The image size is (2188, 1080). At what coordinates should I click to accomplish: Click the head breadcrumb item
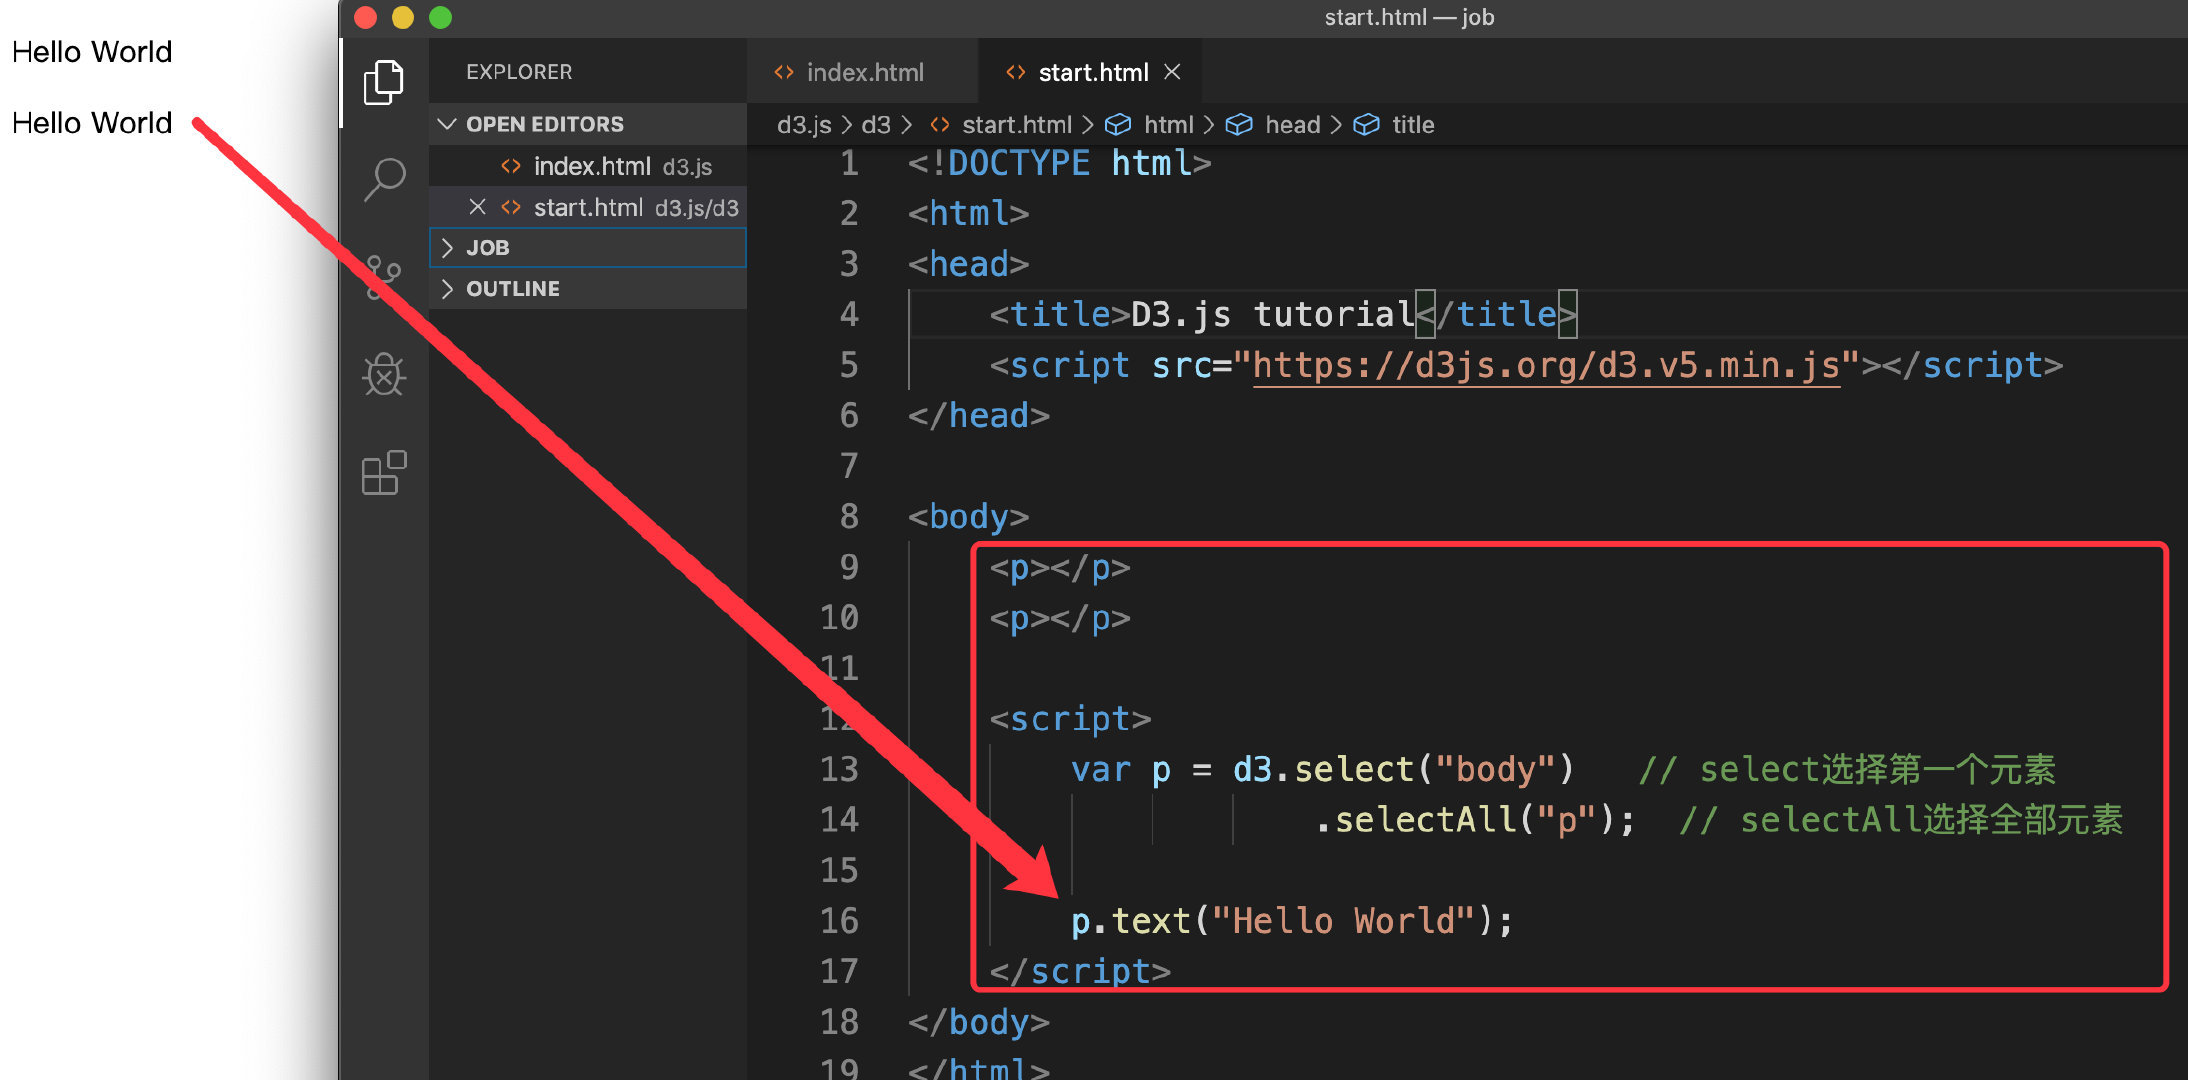click(x=1292, y=125)
